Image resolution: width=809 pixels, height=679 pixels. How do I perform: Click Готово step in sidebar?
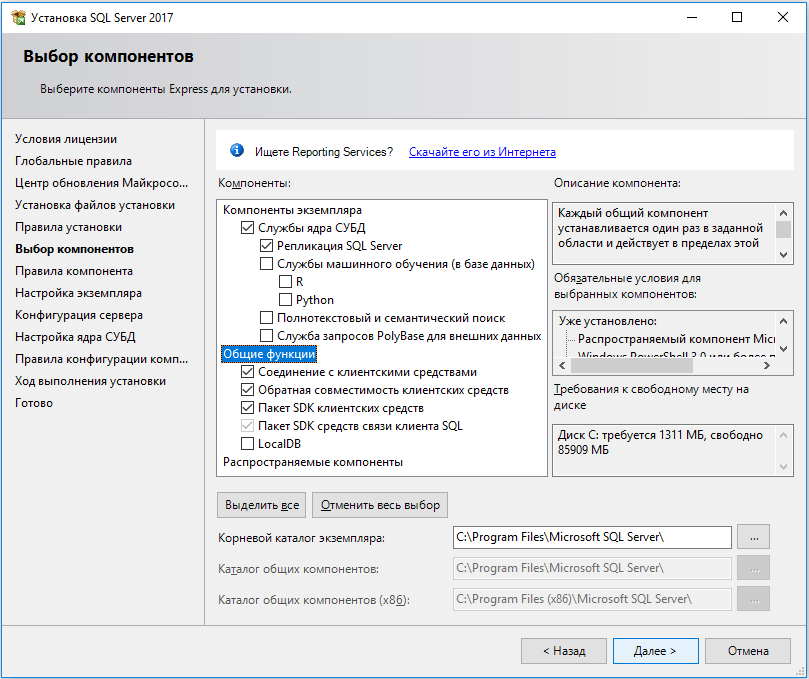[x=34, y=403]
